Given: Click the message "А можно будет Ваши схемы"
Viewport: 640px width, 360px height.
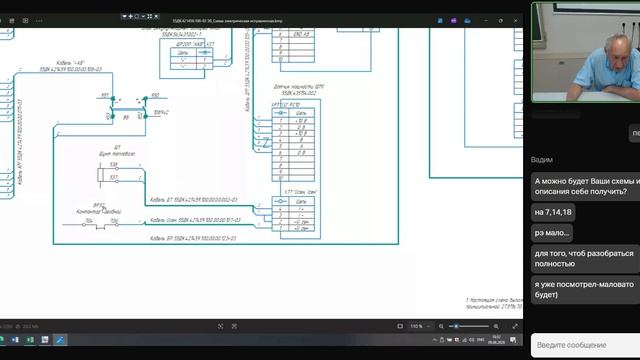Looking at the screenshot, I should click(585, 186).
